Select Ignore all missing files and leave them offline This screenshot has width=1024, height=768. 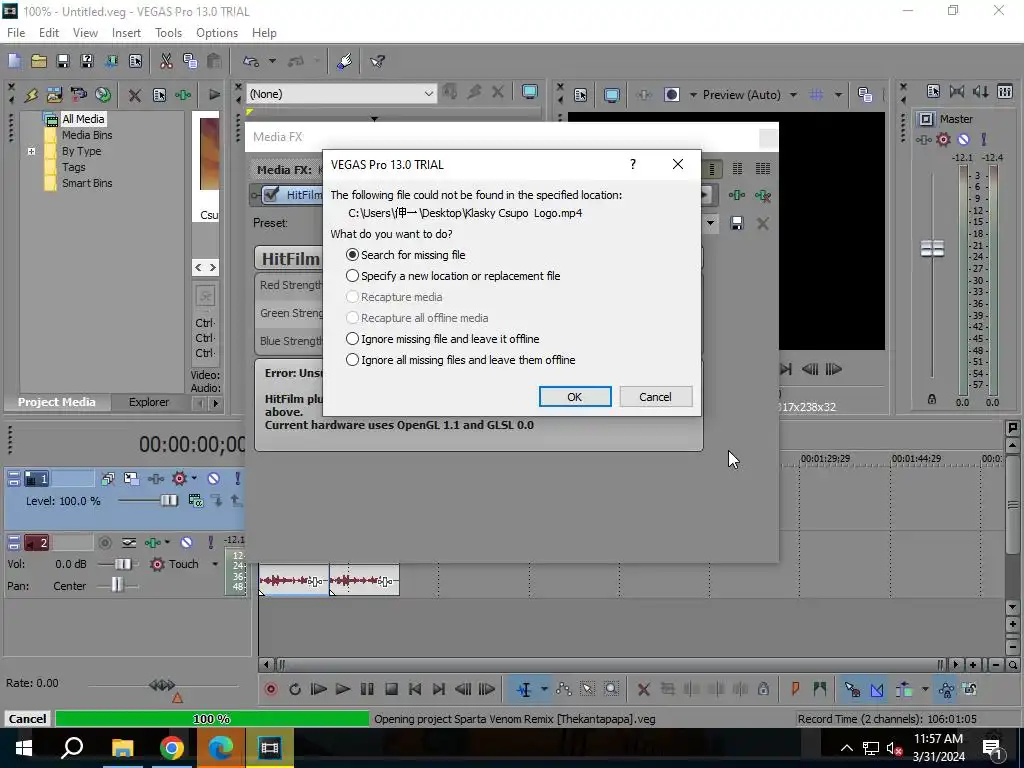353,359
